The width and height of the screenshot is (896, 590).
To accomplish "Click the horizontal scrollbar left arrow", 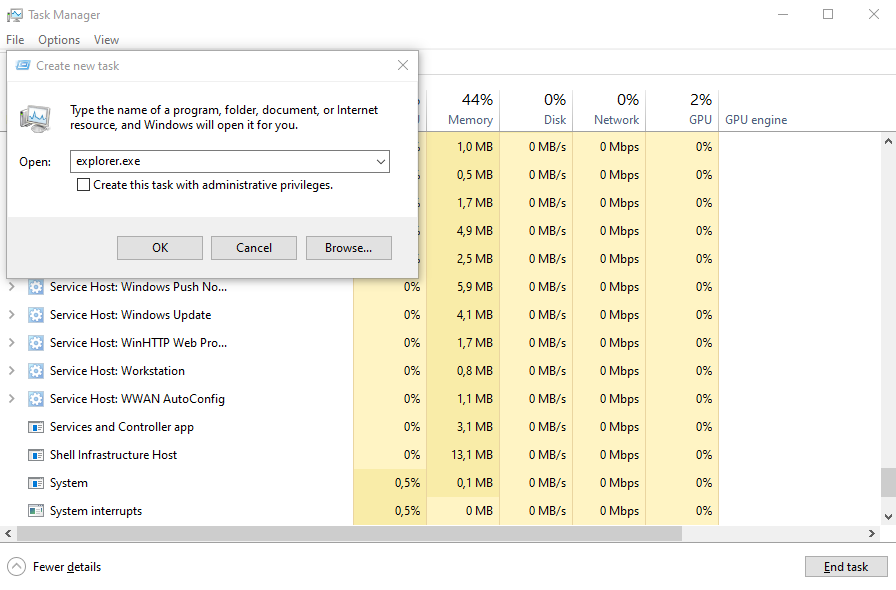I will (x=8, y=533).
